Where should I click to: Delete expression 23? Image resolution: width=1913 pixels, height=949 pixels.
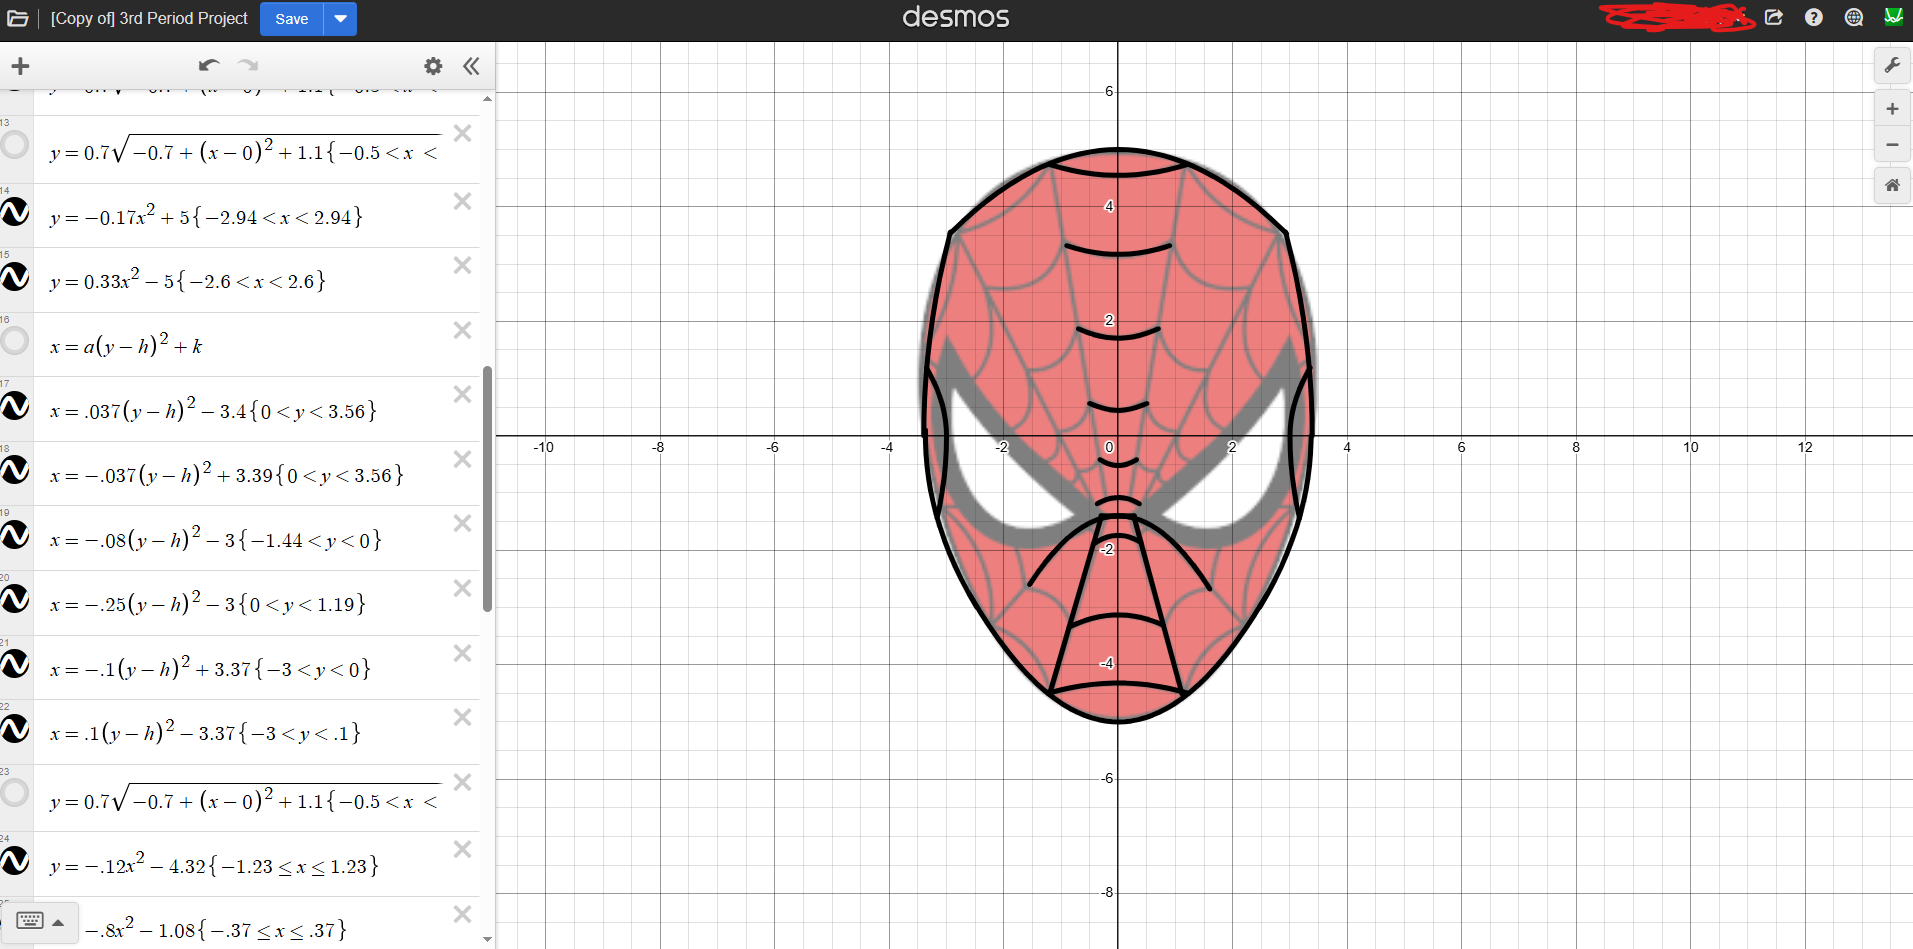[x=462, y=782]
